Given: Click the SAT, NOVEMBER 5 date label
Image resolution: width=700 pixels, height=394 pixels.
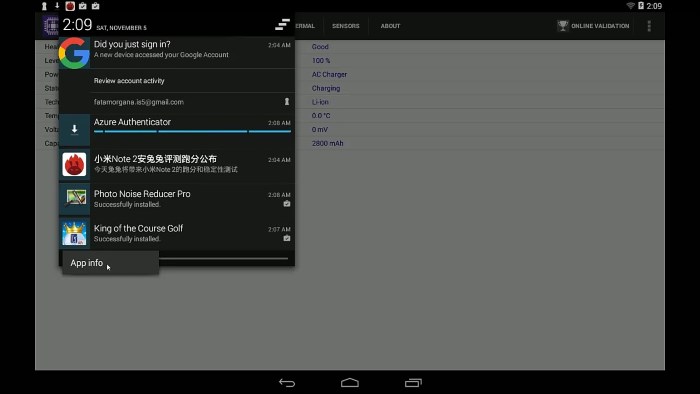Looking at the screenshot, I should 121,28.
